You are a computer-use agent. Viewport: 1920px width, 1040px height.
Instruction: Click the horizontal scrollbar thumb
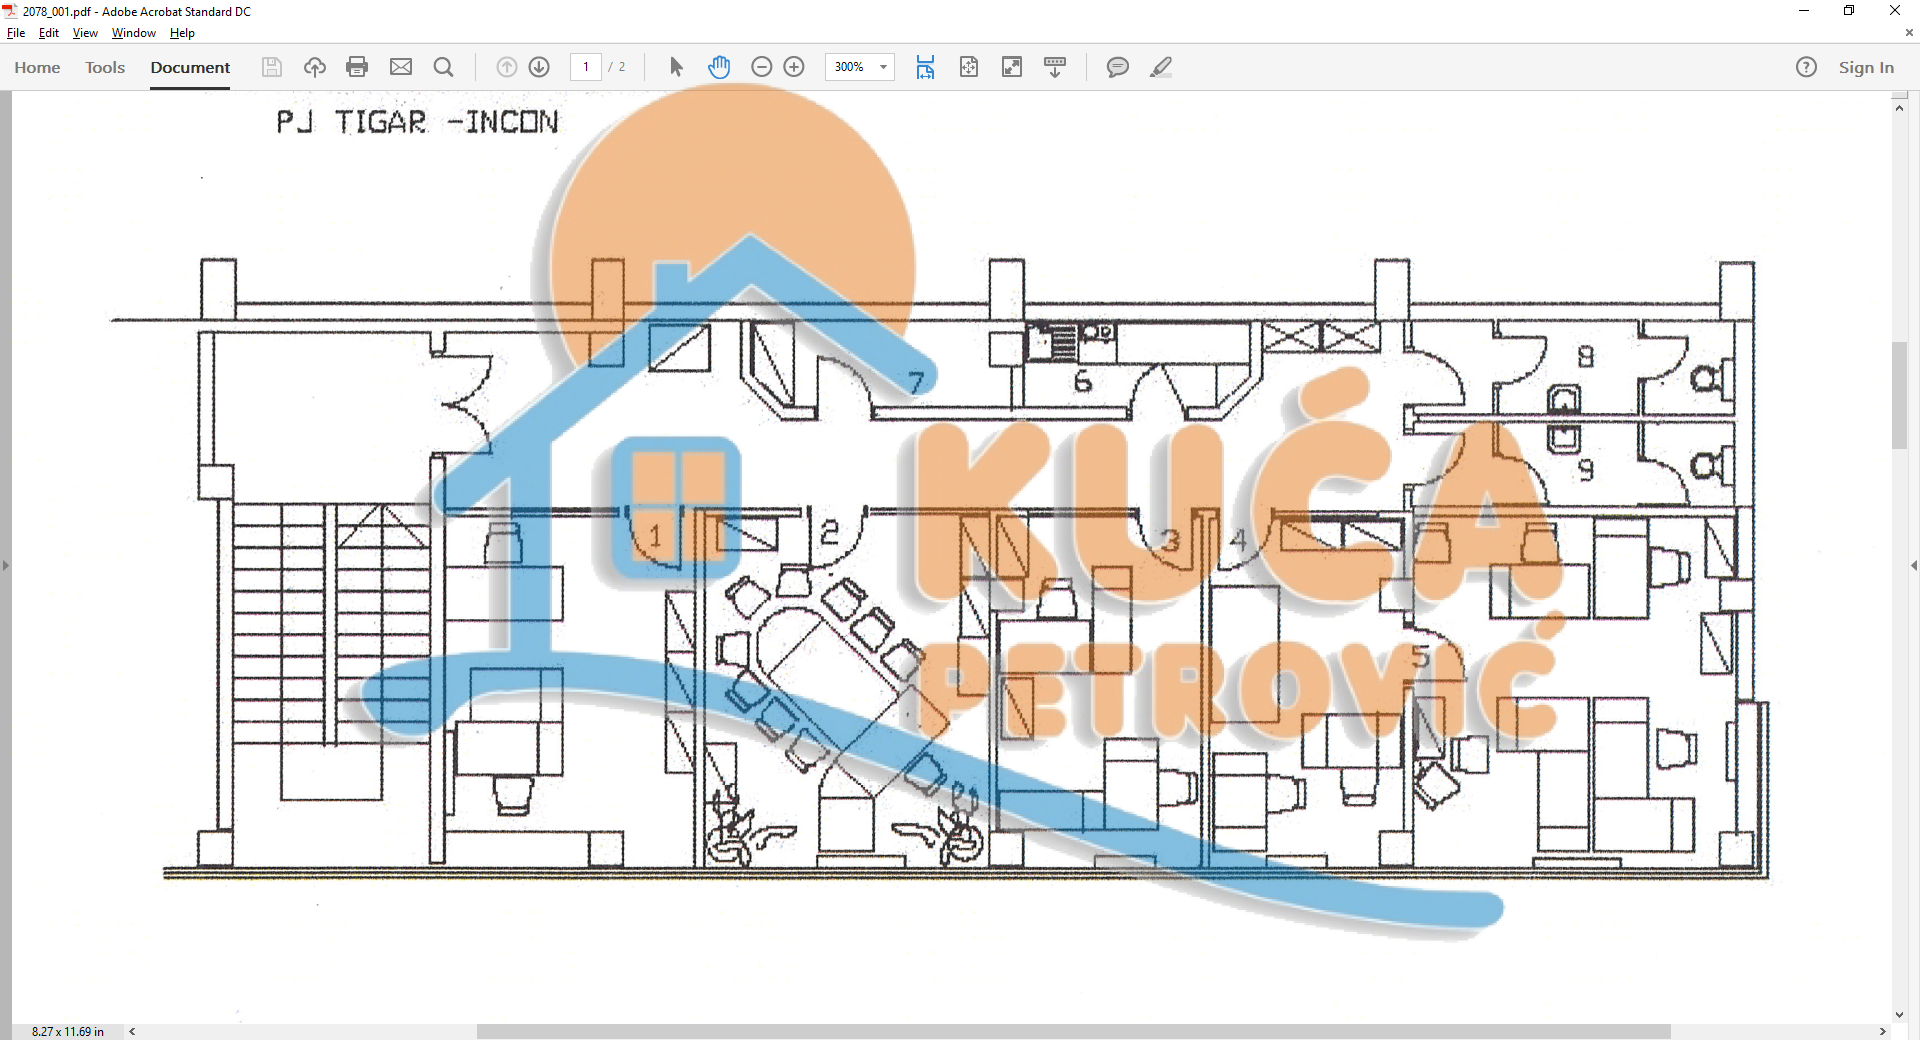[1073, 1031]
